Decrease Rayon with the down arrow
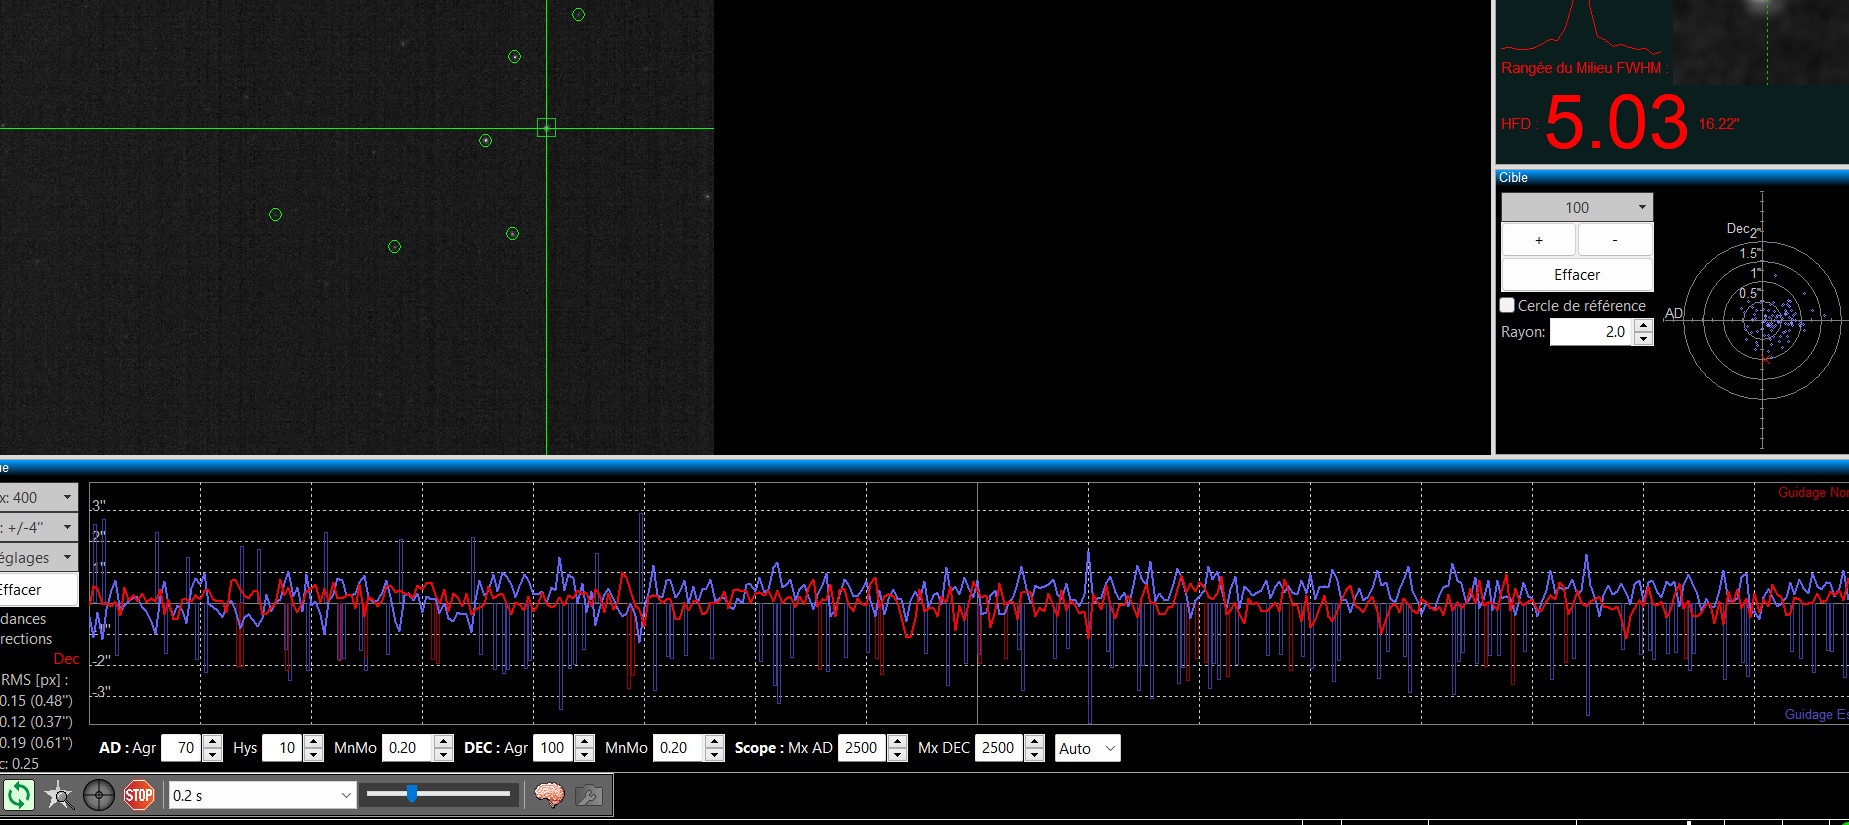 point(1643,339)
